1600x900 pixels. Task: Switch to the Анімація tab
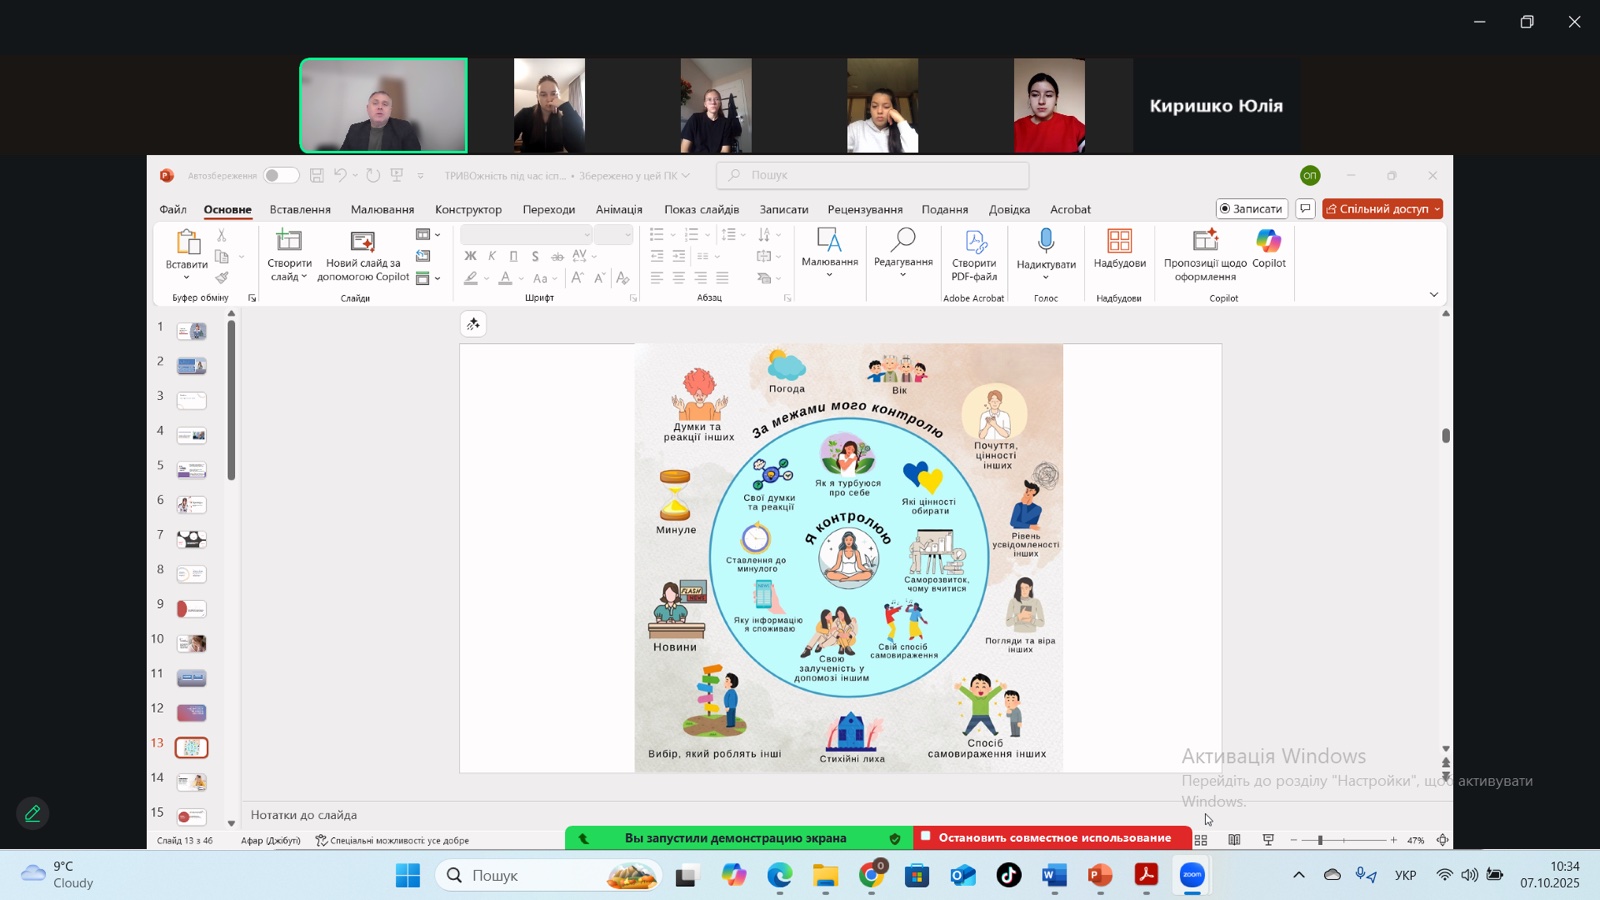coord(619,210)
